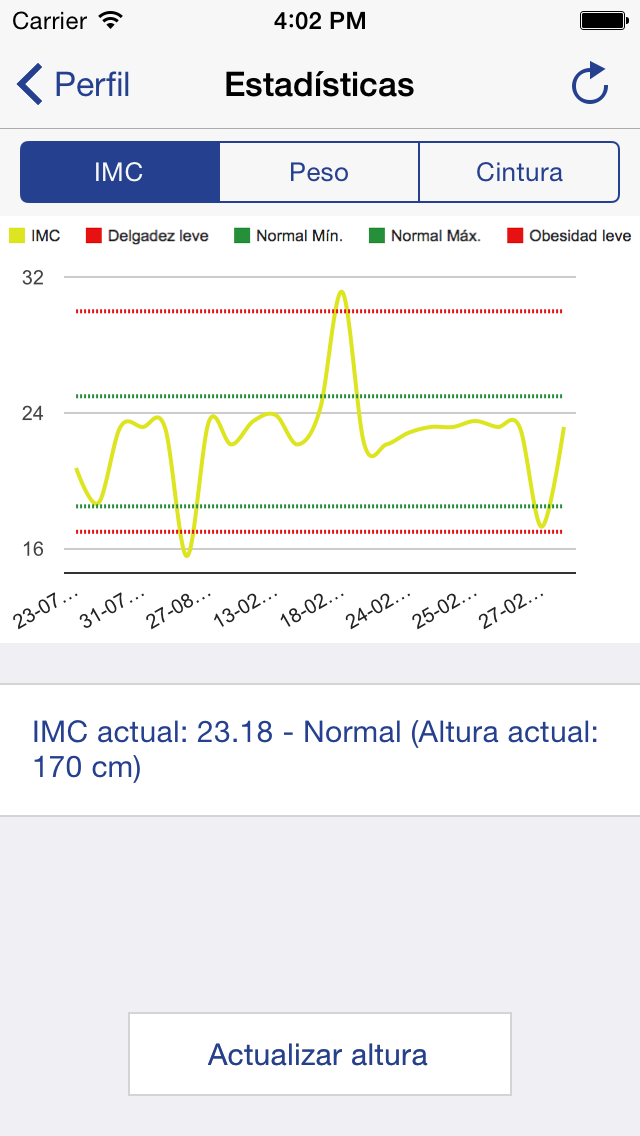Tap the IMC actual summary text
The image size is (640, 1136).
[x=315, y=749]
